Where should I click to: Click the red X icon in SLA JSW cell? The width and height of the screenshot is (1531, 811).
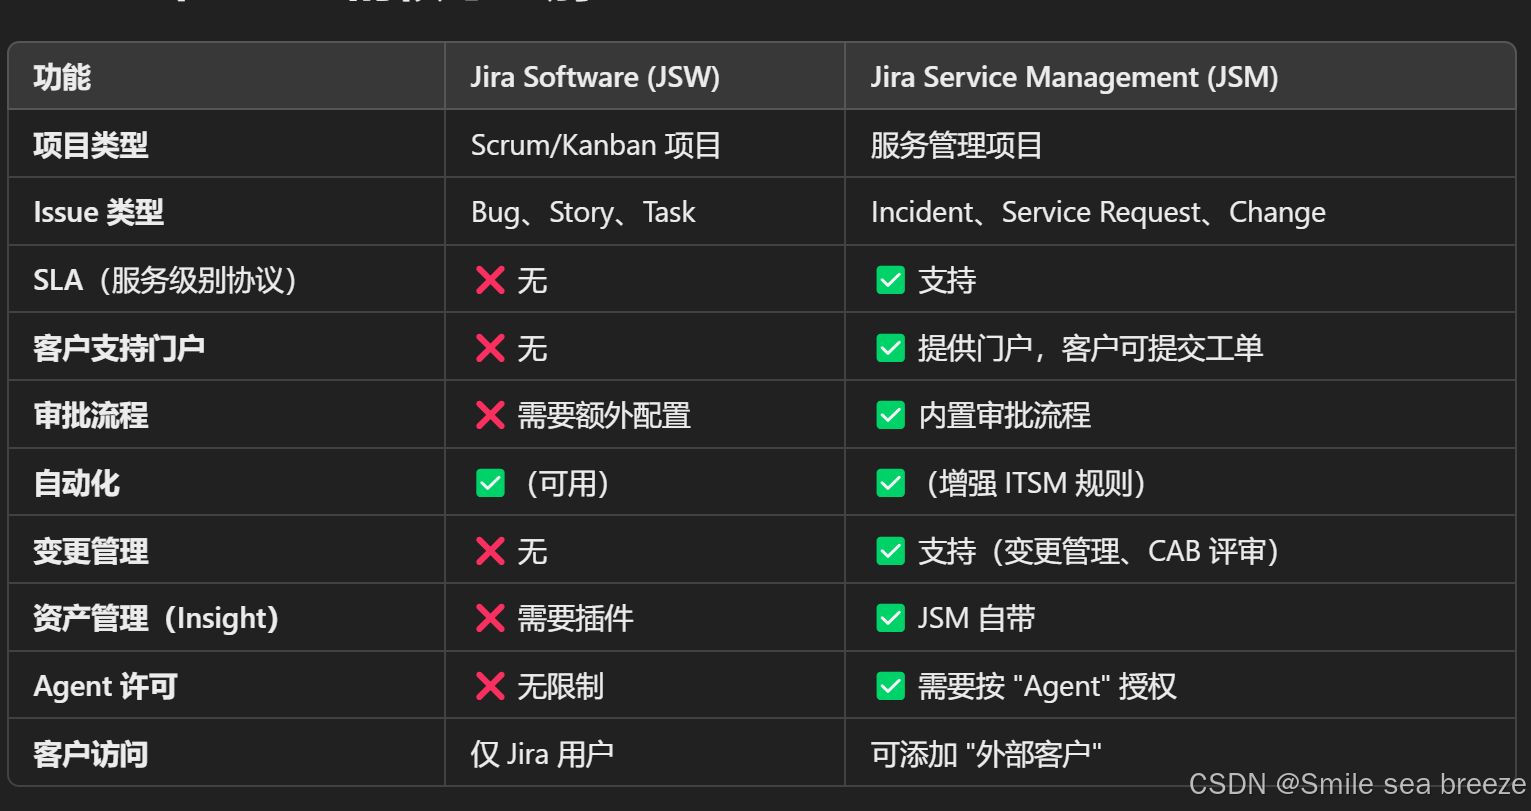(x=489, y=280)
